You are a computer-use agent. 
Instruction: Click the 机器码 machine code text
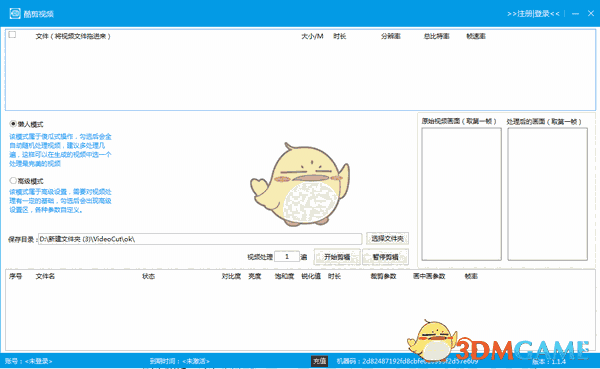coord(408,361)
